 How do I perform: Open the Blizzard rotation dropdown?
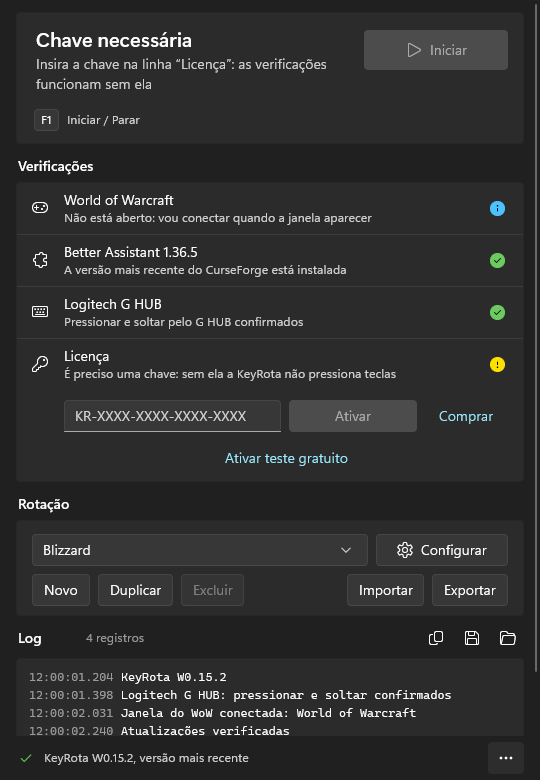[x=200, y=550]
